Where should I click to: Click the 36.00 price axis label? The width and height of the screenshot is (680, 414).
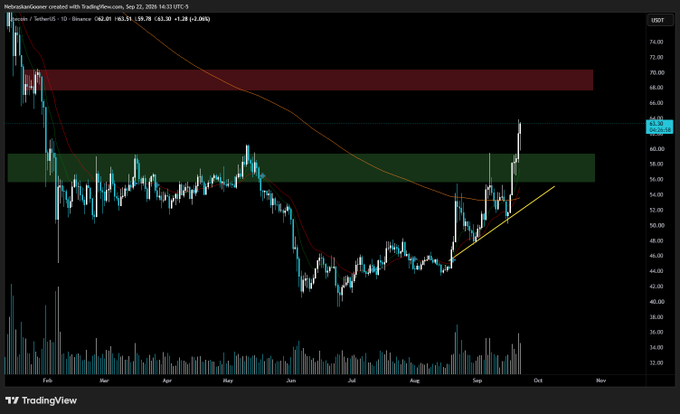[x=656, y=333]
